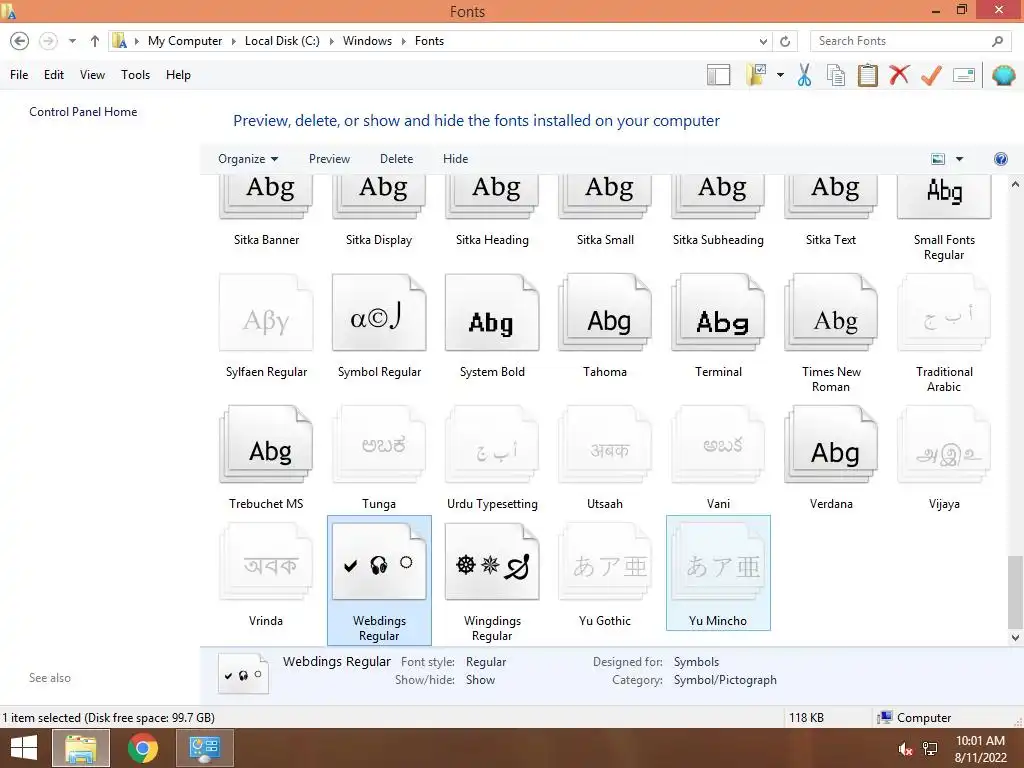The width and height of the screenshot is (1024, 768).
Task: Open the View menu
Action: coord(92,74)
